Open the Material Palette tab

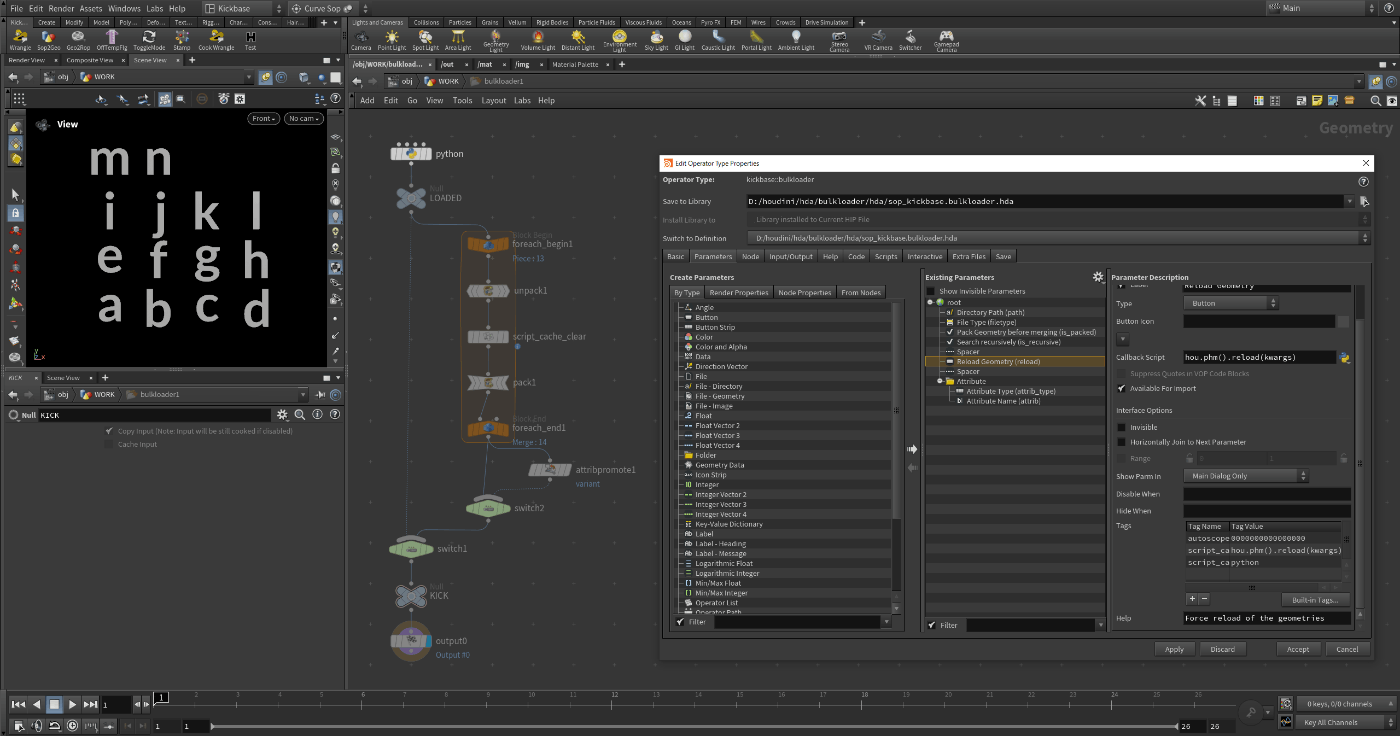point(575,64)
